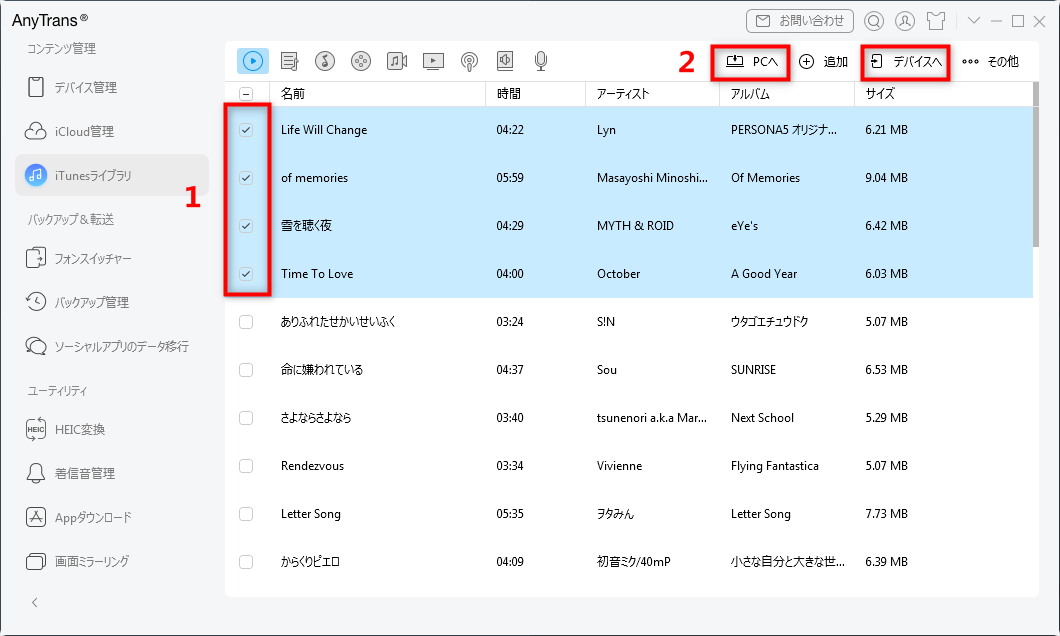
Task: Collapse the sidebar with left chevron
Action: (x=34, y=602)
